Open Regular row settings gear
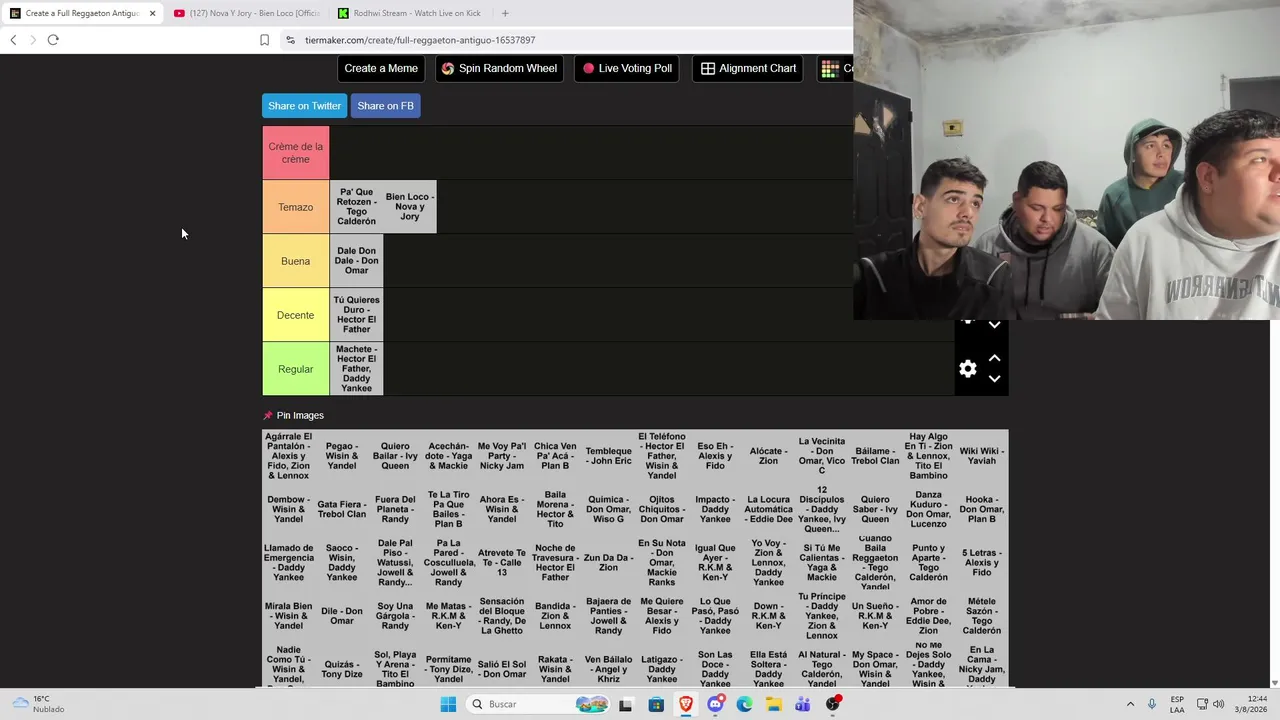The image size is (1280, 720). tap(968, 369)
